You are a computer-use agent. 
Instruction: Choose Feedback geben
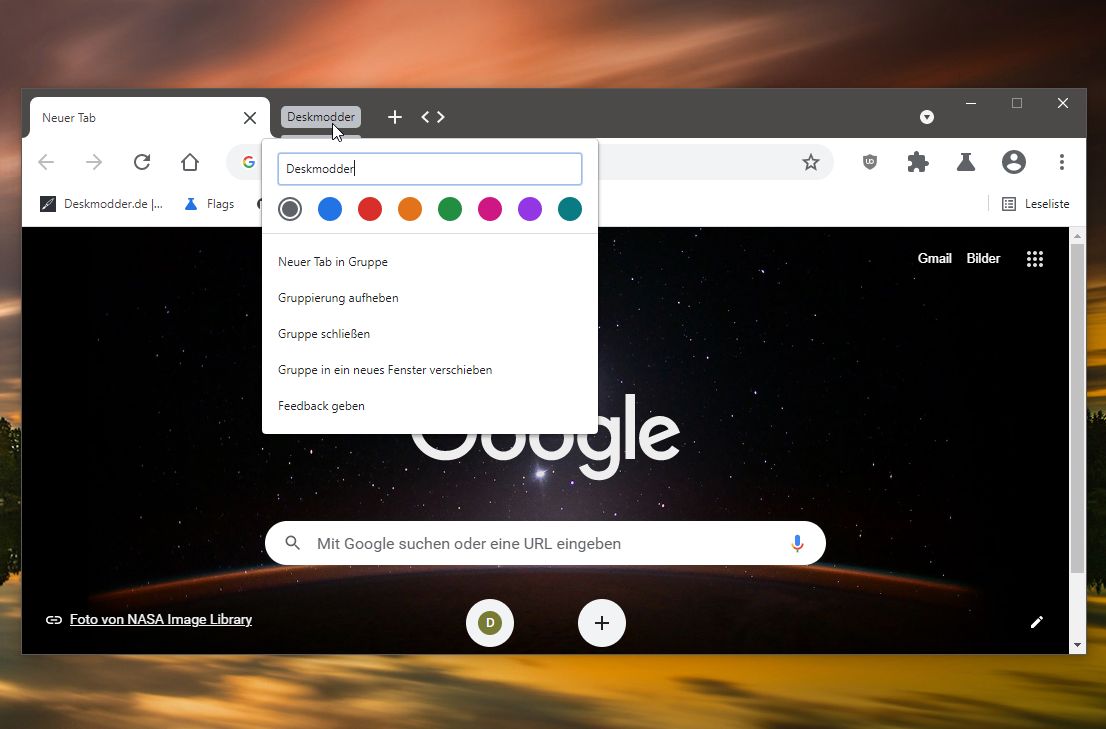430,405
